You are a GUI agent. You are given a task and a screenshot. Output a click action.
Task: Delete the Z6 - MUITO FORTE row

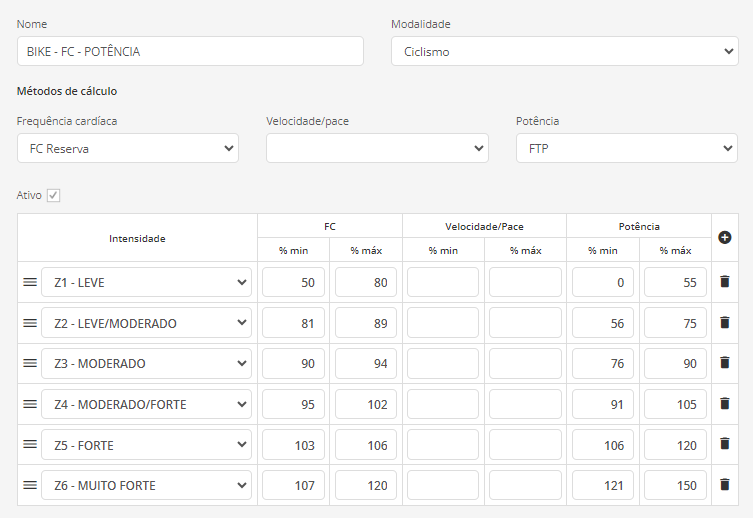(x=725, y=485)
